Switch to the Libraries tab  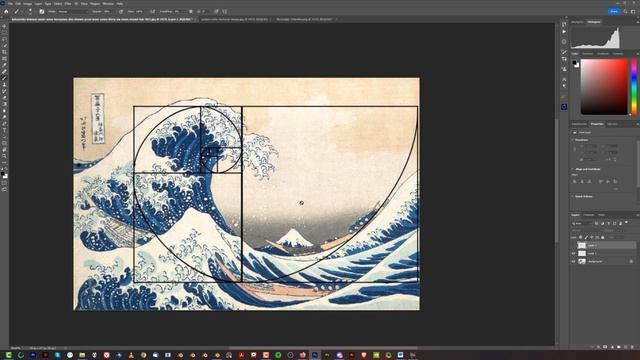pyautogui.click(x=612, y=124)
